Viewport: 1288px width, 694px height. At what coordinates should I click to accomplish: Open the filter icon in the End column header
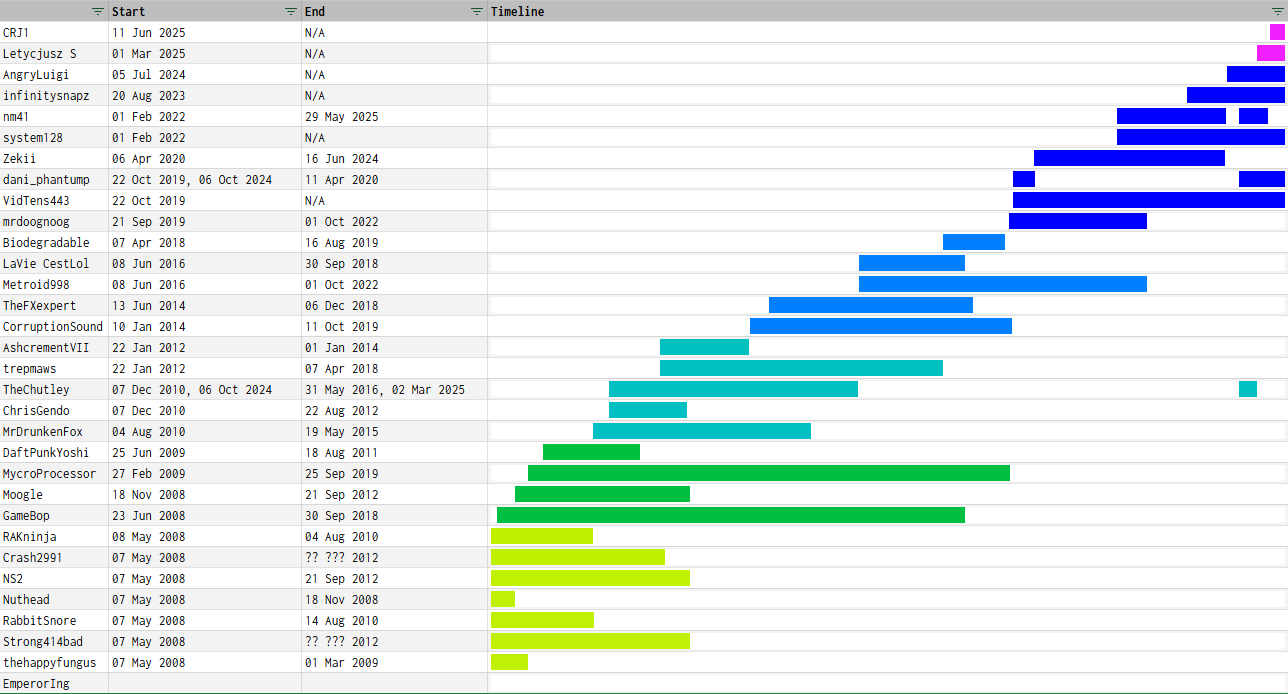point(476,11)
